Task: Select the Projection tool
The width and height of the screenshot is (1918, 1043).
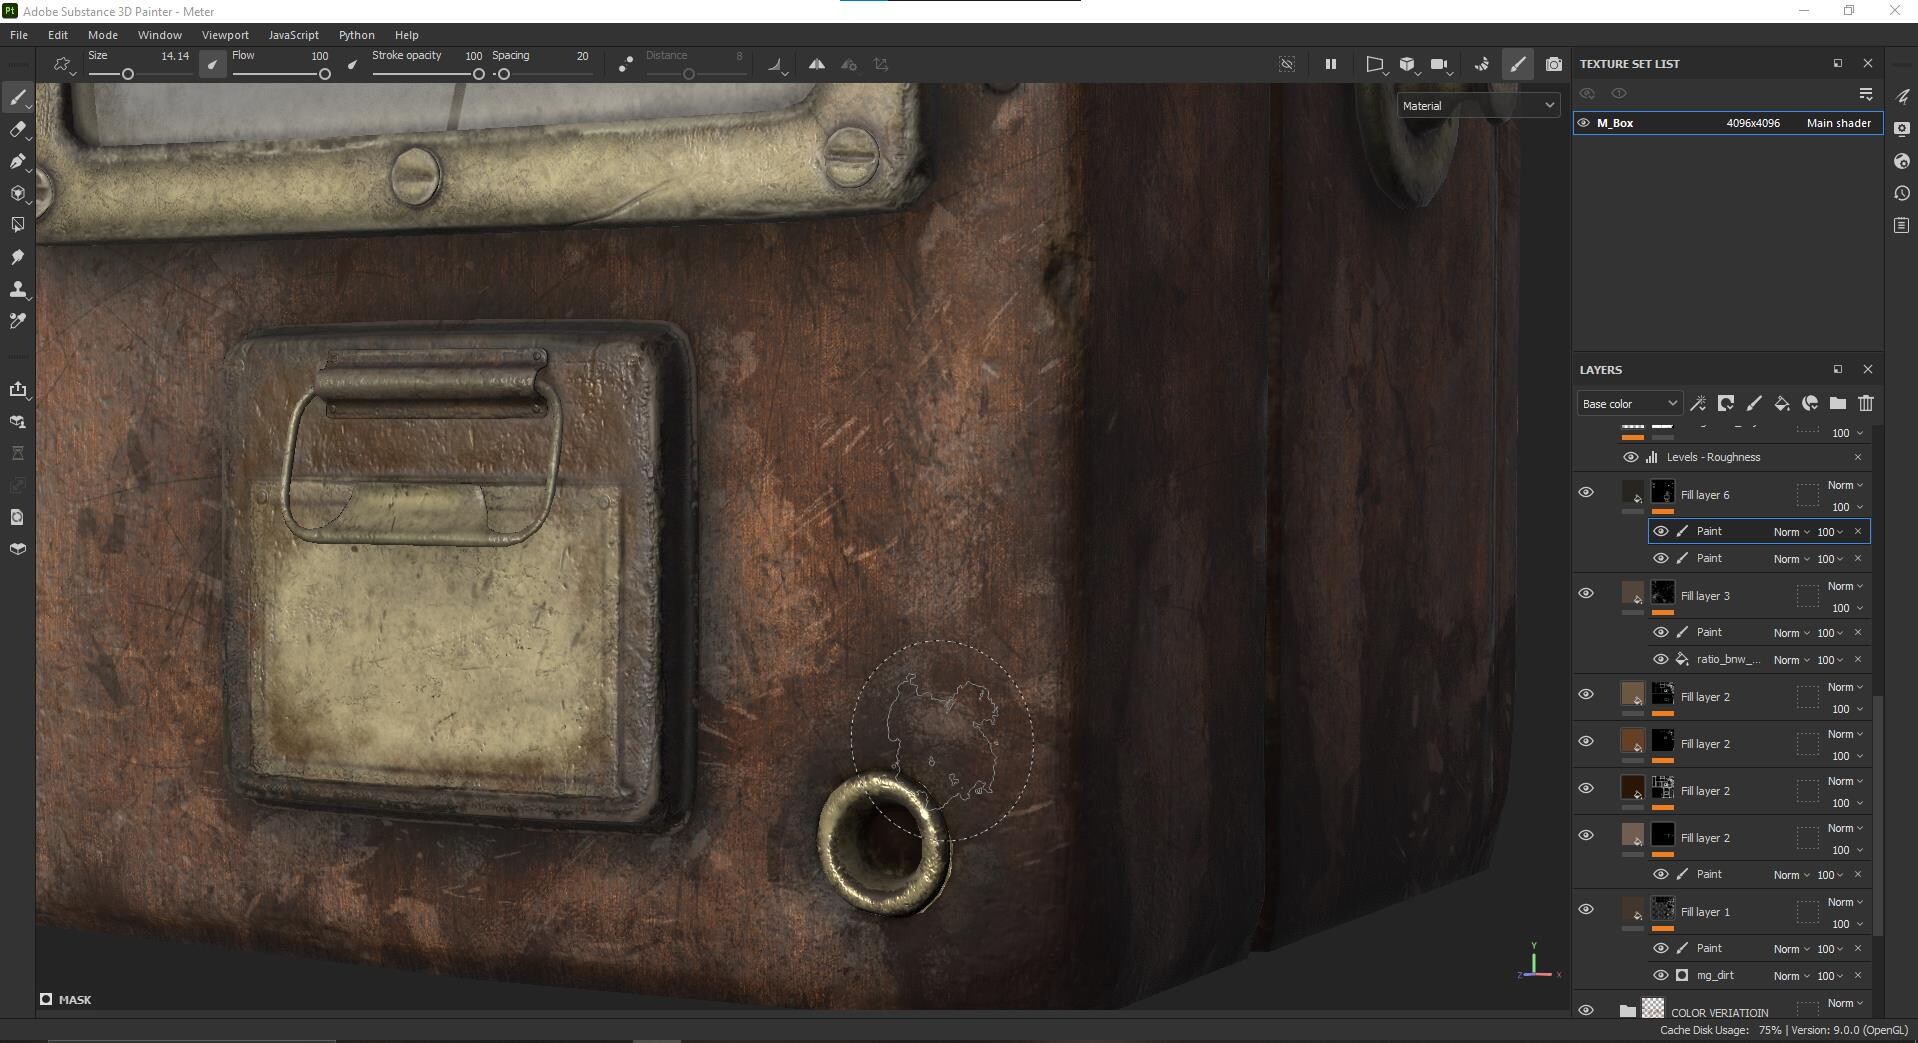Action: (x=18, y=161)
